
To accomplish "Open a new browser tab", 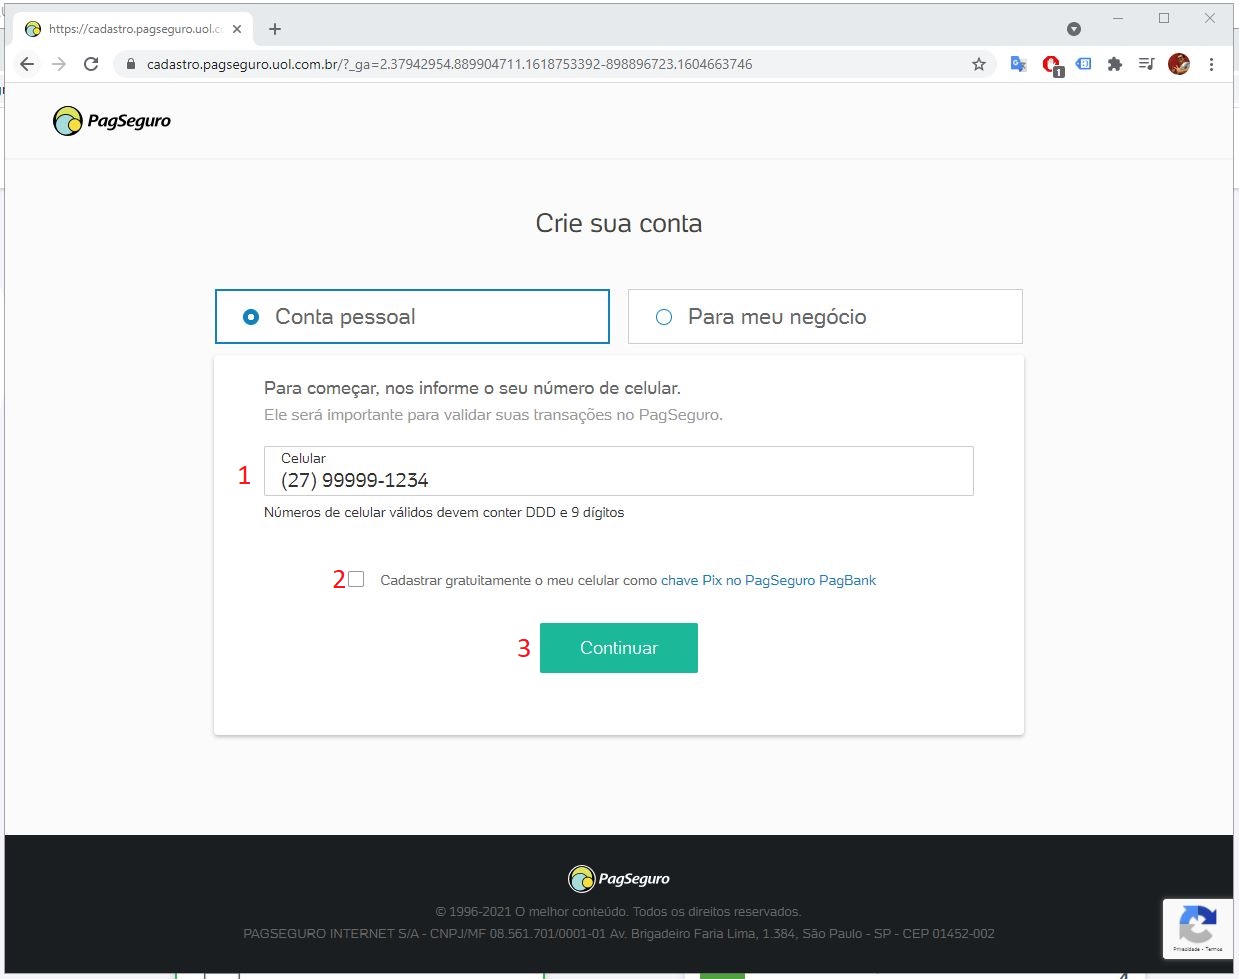I will (x=275, y=29).
